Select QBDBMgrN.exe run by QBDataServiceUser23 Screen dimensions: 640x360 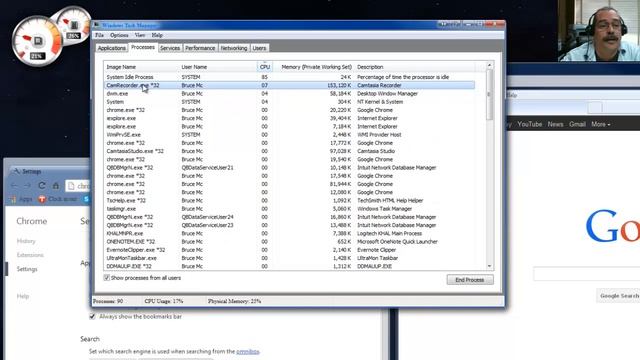pyautogui.click(x=289, y=225)
